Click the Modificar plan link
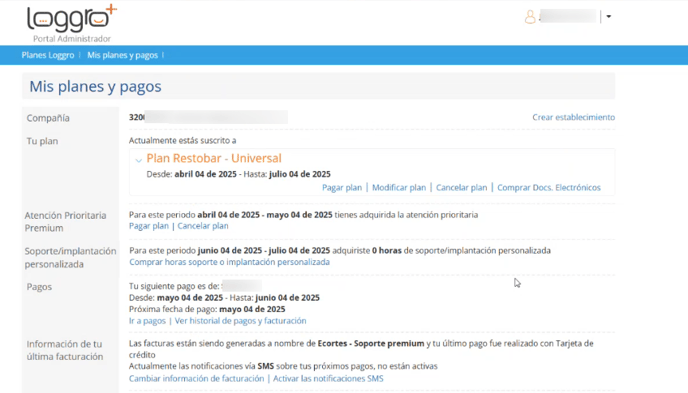Screen dimensions: 688x393 tap(399, 188)
